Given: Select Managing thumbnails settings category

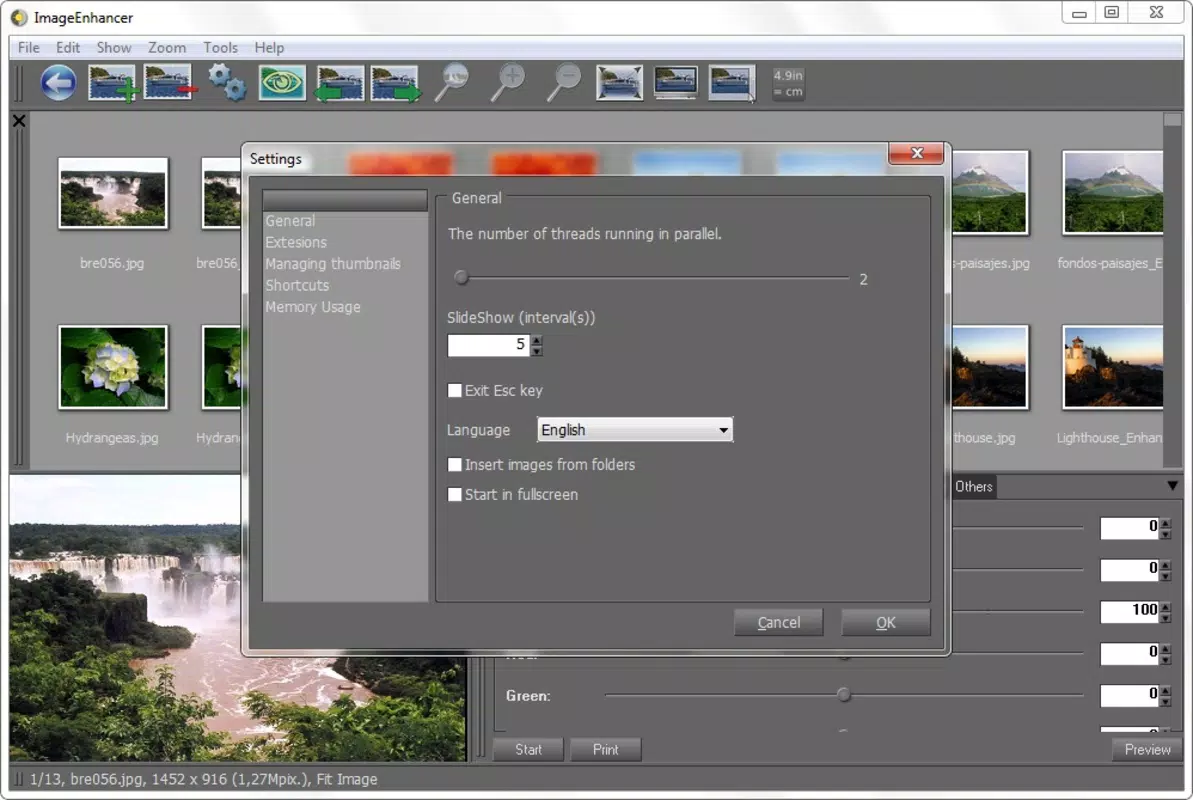Looking at the screenshot, I should click(x=332, y=264).
